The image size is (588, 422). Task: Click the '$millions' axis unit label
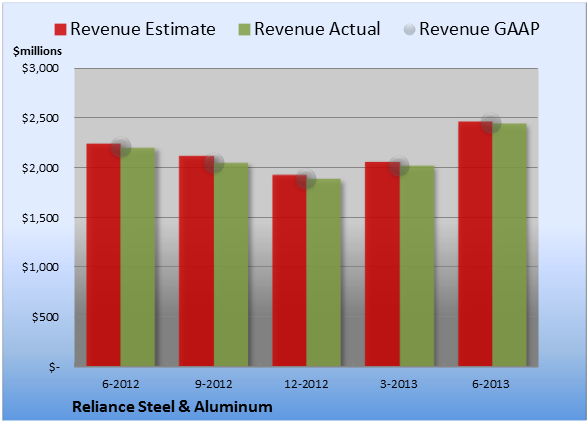37,51
